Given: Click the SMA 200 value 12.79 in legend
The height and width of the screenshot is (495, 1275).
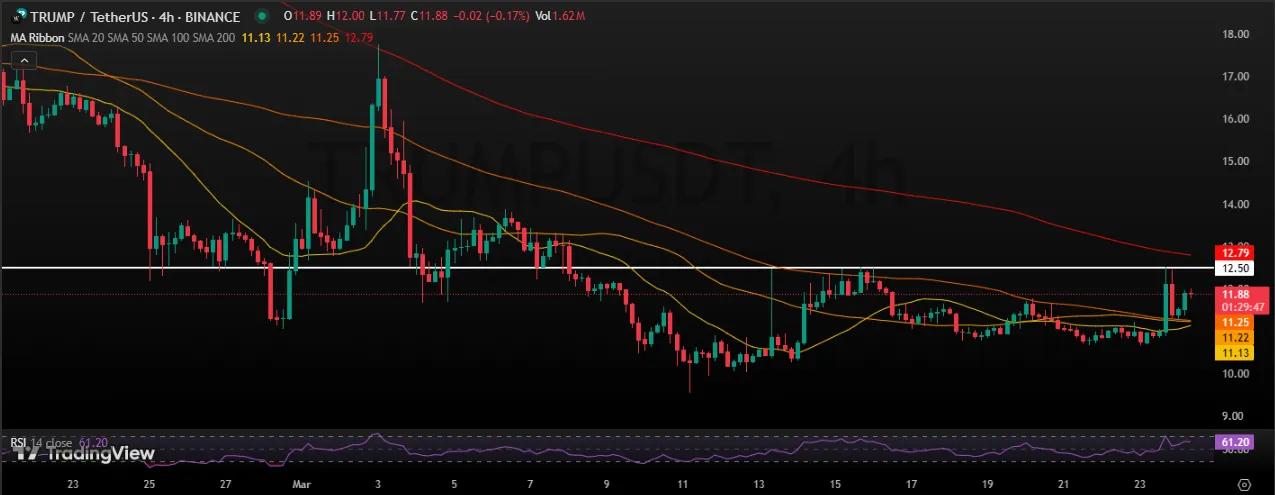Looking at the screenshot, I should tap(359, 38).
